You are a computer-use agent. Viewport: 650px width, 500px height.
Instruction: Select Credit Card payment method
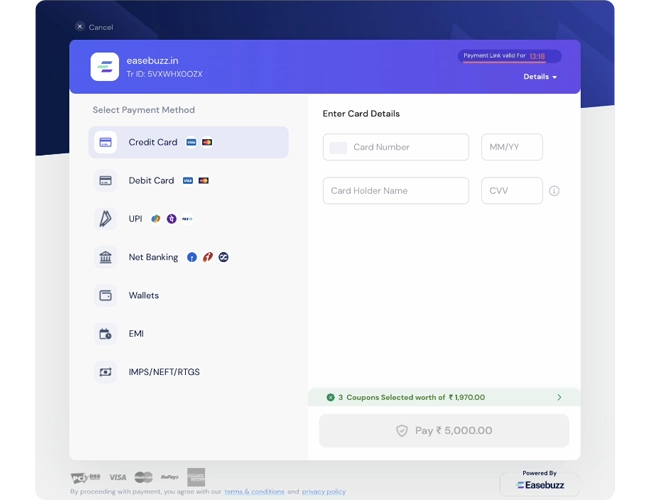click(x=189, y=142)
